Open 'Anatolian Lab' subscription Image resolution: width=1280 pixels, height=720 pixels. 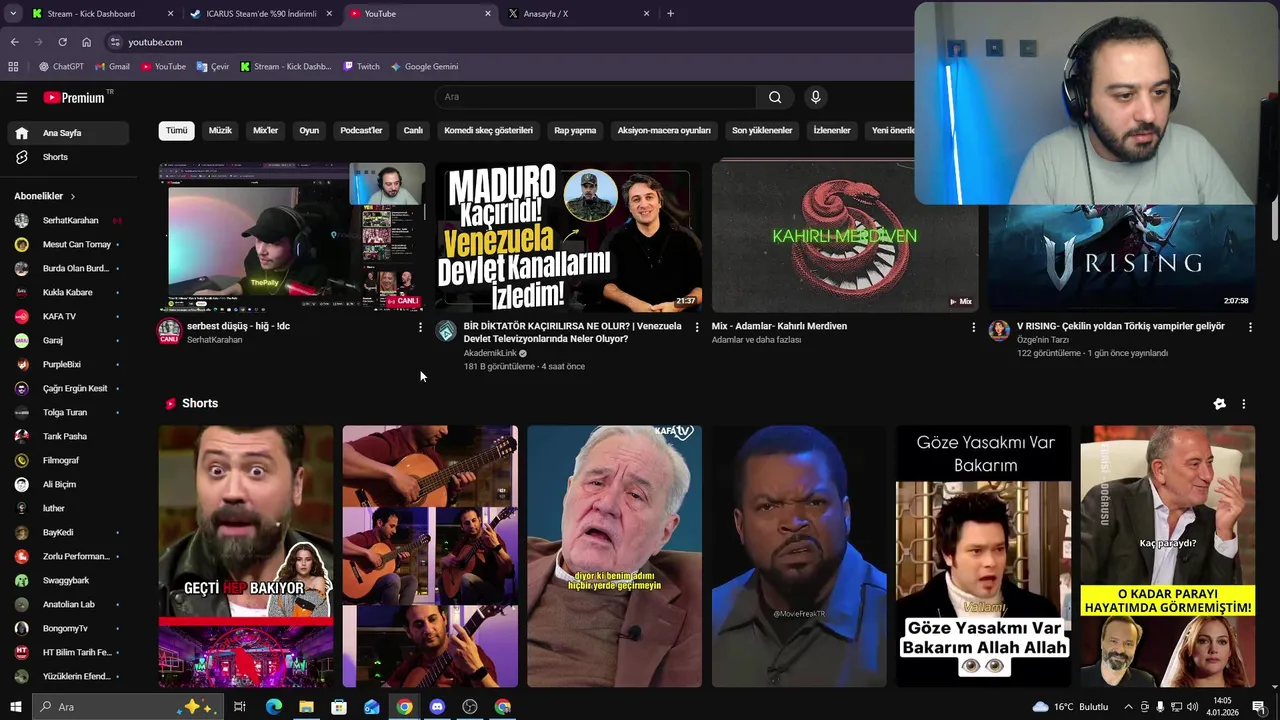click(66, 604)
